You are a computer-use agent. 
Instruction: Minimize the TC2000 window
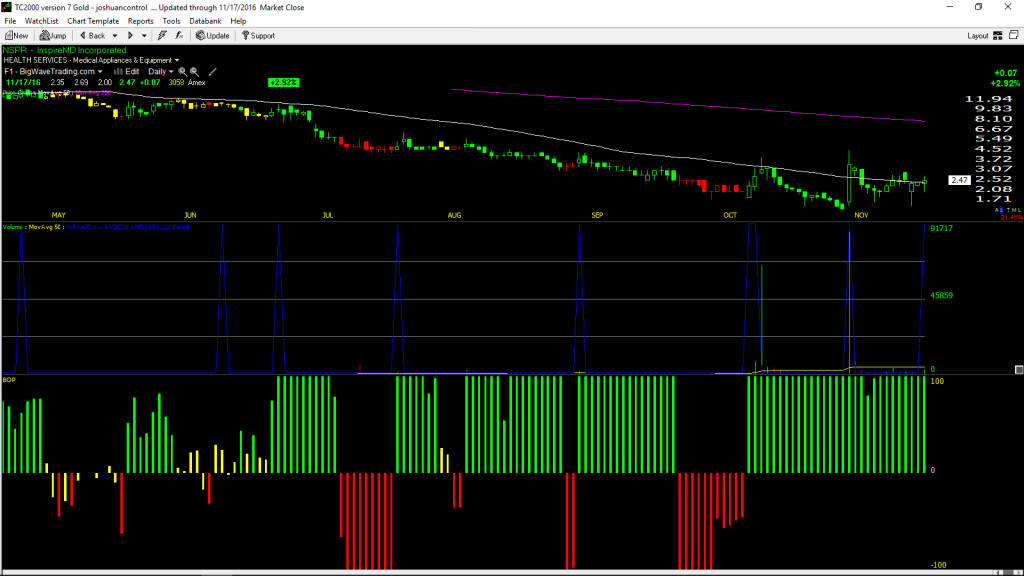tap(950, 7)
